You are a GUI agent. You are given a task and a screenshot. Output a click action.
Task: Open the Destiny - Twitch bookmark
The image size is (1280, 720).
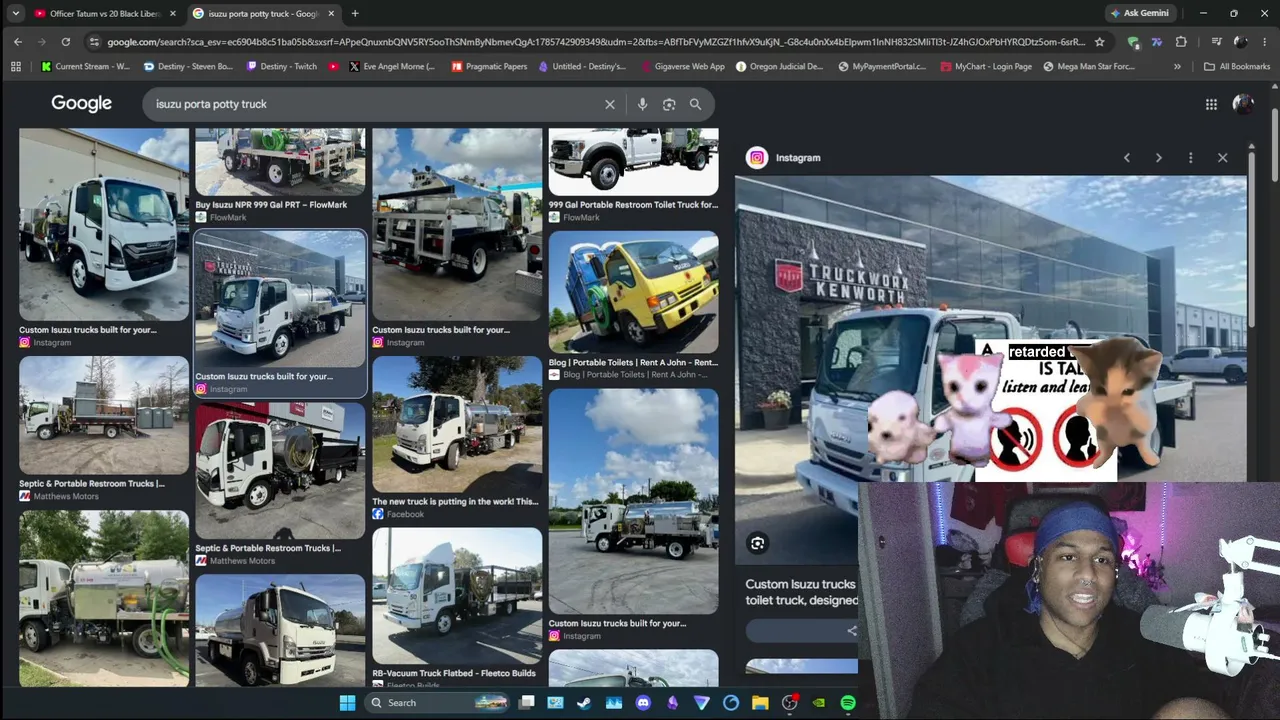(x=281, y=66)
